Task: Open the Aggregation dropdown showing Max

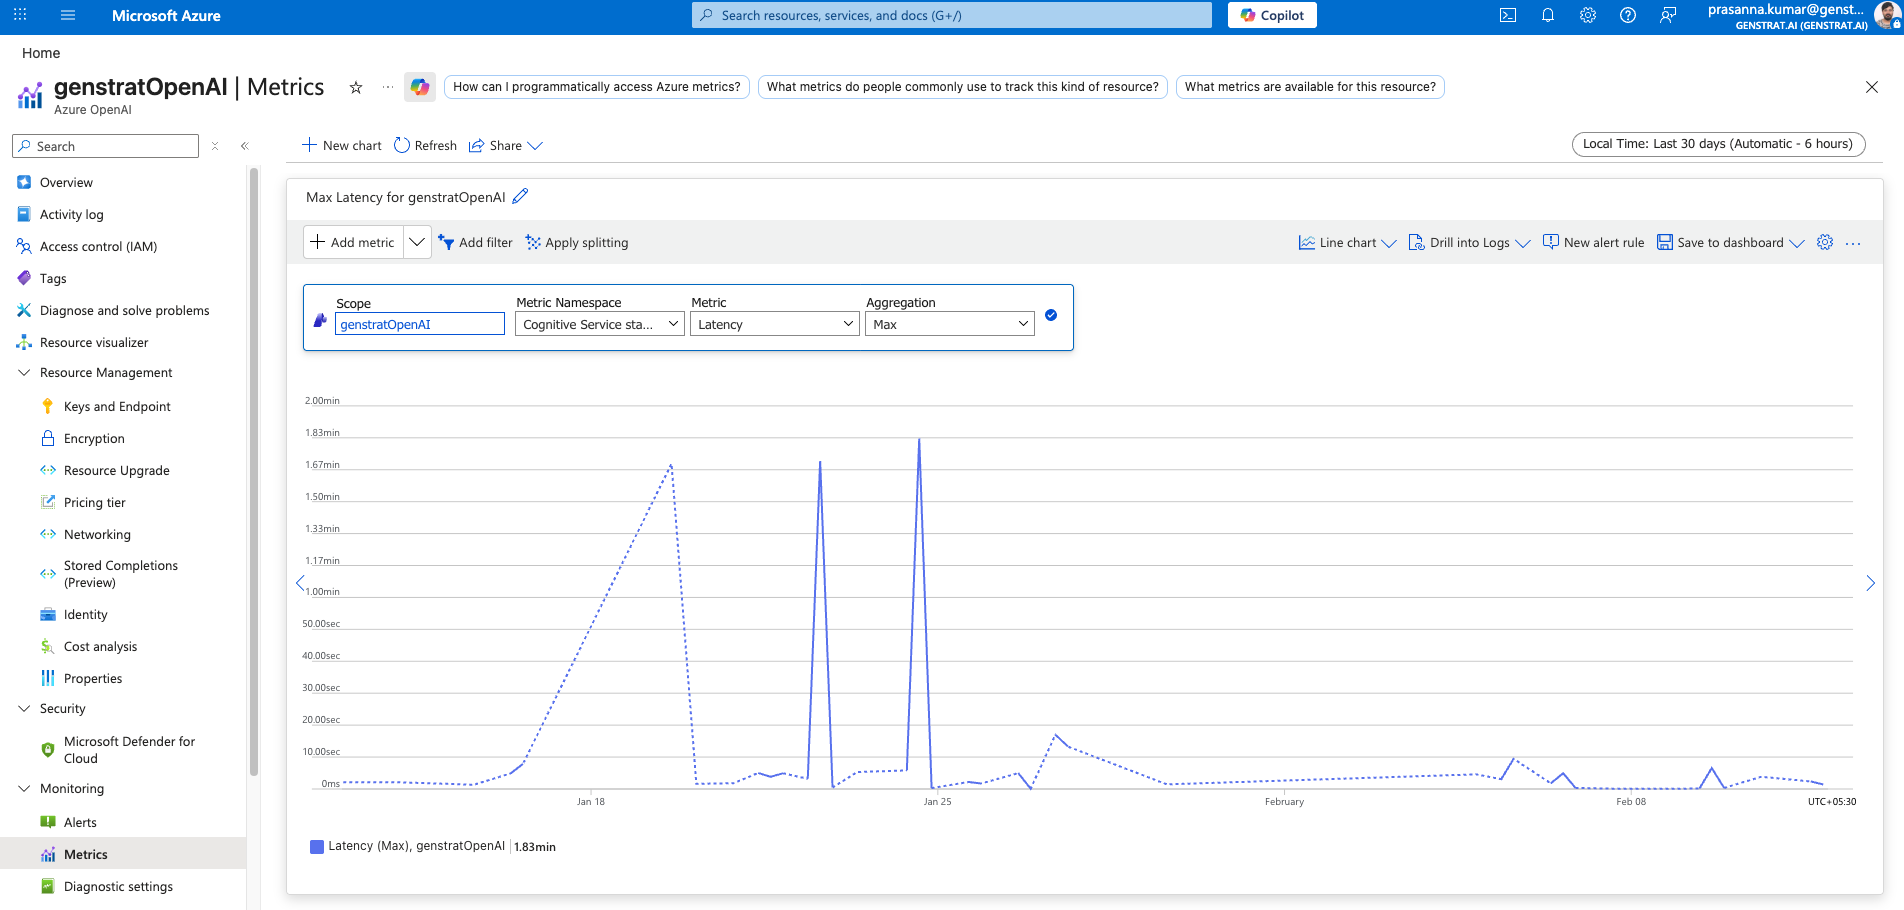Action: click(950, 324)
